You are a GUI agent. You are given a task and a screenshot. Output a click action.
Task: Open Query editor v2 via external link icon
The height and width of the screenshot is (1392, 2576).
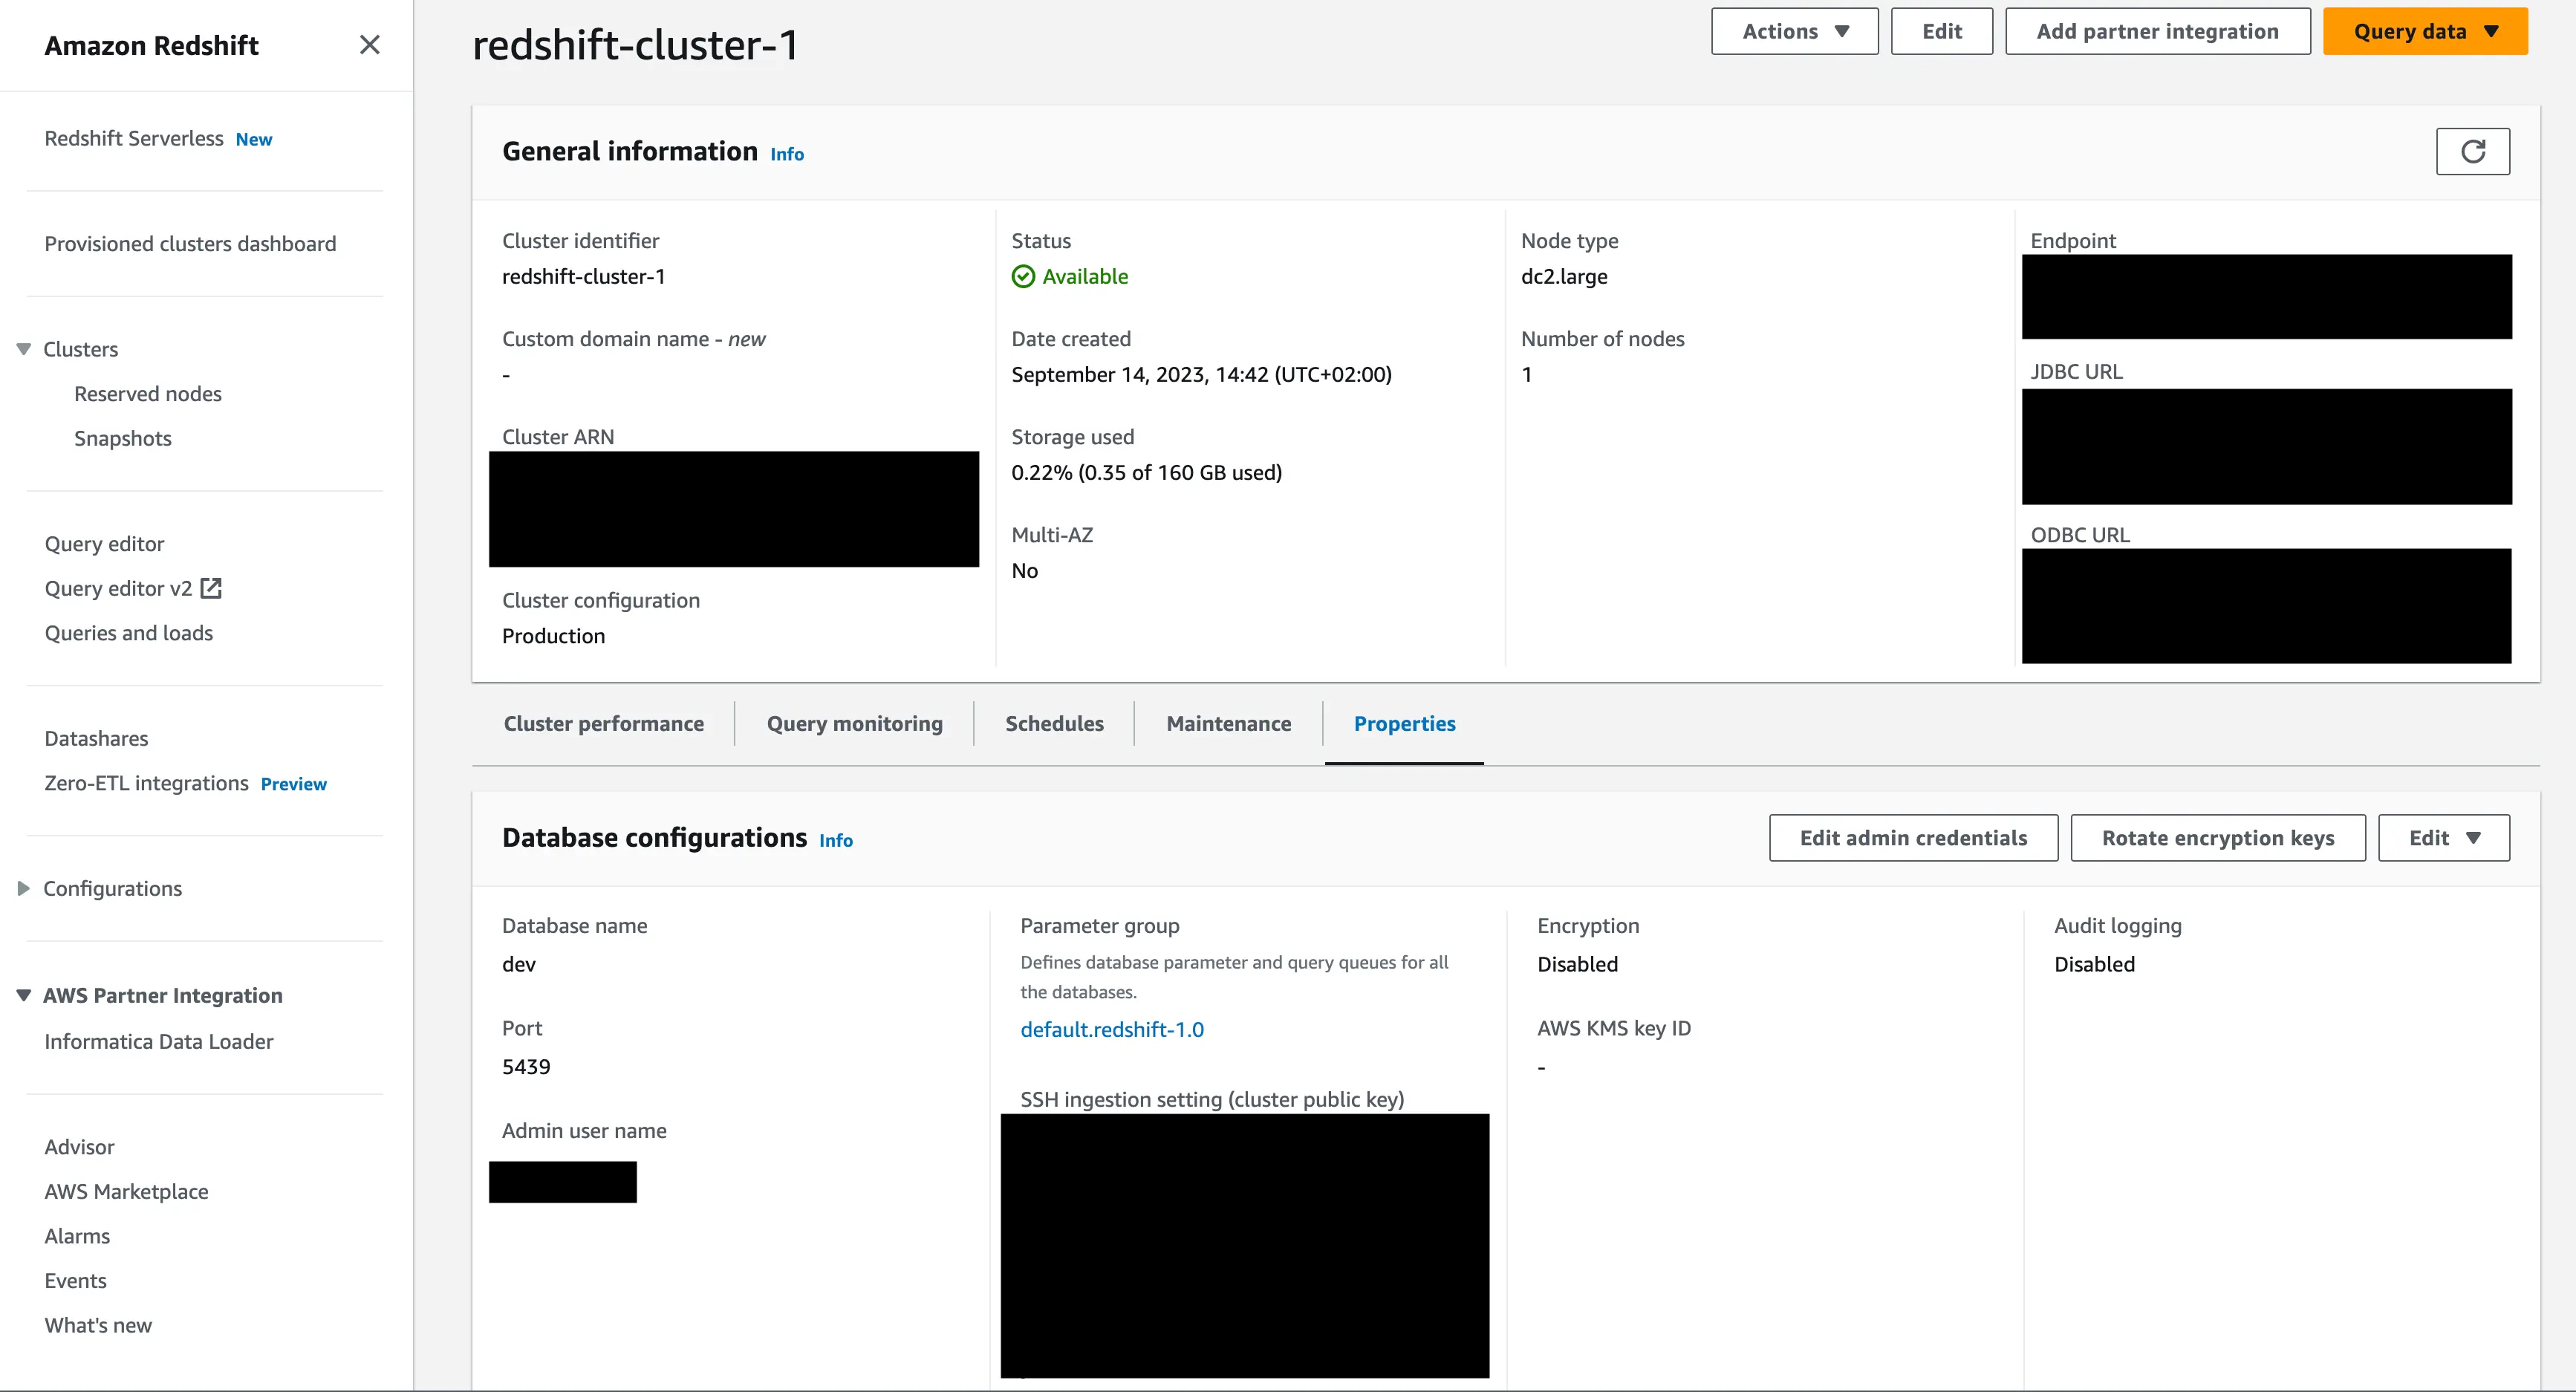[211, 588]
